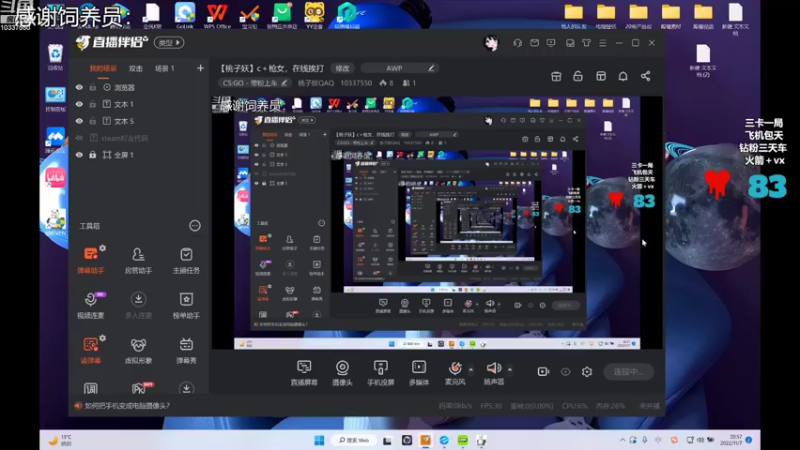Viewport: 800px width, 450px height.
Task: Open settings gear on 读弹幕
Action: pyautogui.click(x=103, y=338)
